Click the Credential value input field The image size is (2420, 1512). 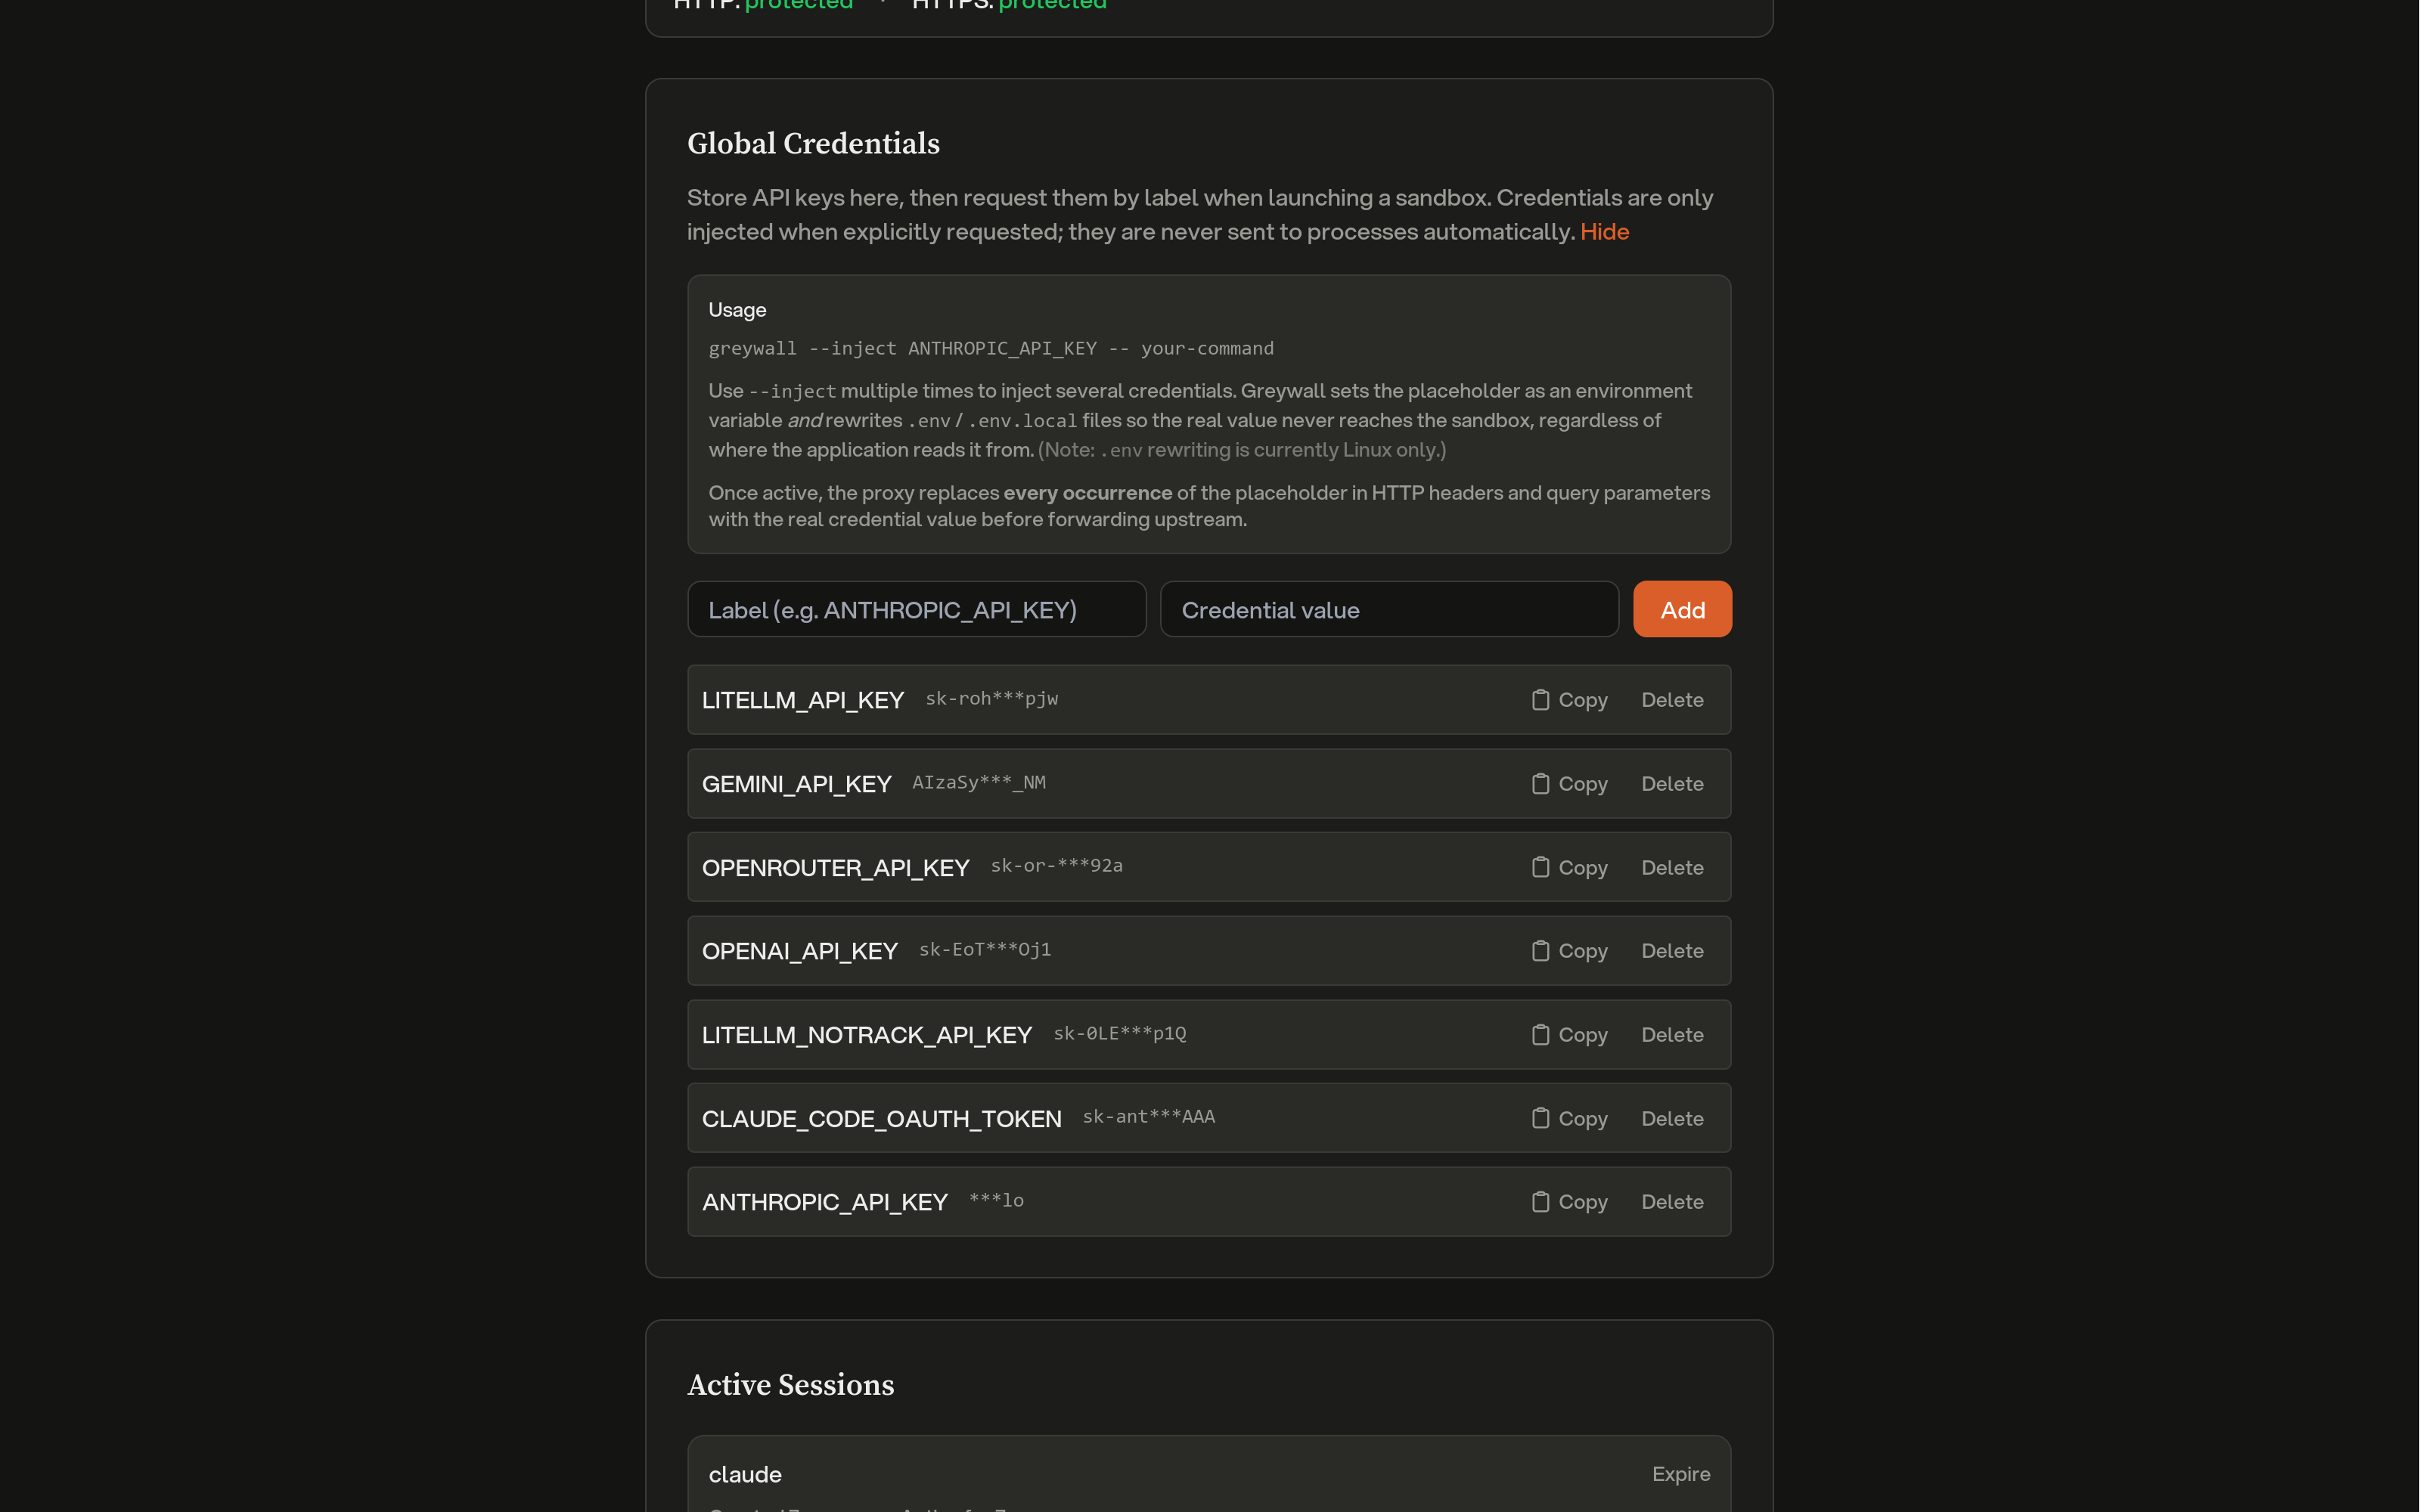[1388, 609]
